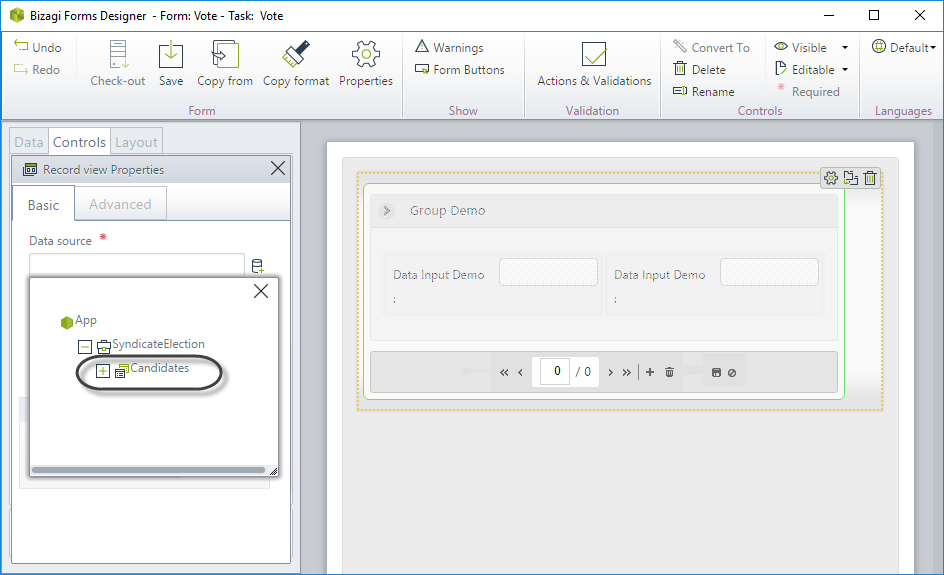Screen dimensions: 944x575
Task: Save the form
Action: (171, 63)
